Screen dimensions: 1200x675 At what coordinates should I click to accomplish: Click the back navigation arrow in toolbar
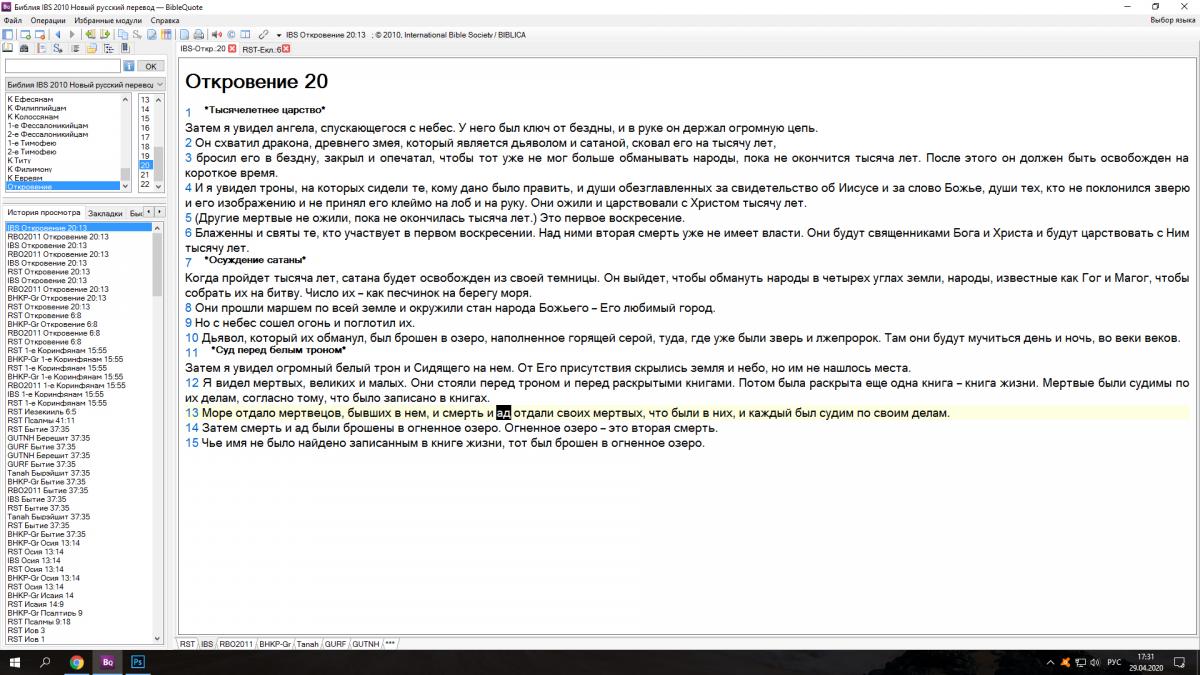pos(57,35)
